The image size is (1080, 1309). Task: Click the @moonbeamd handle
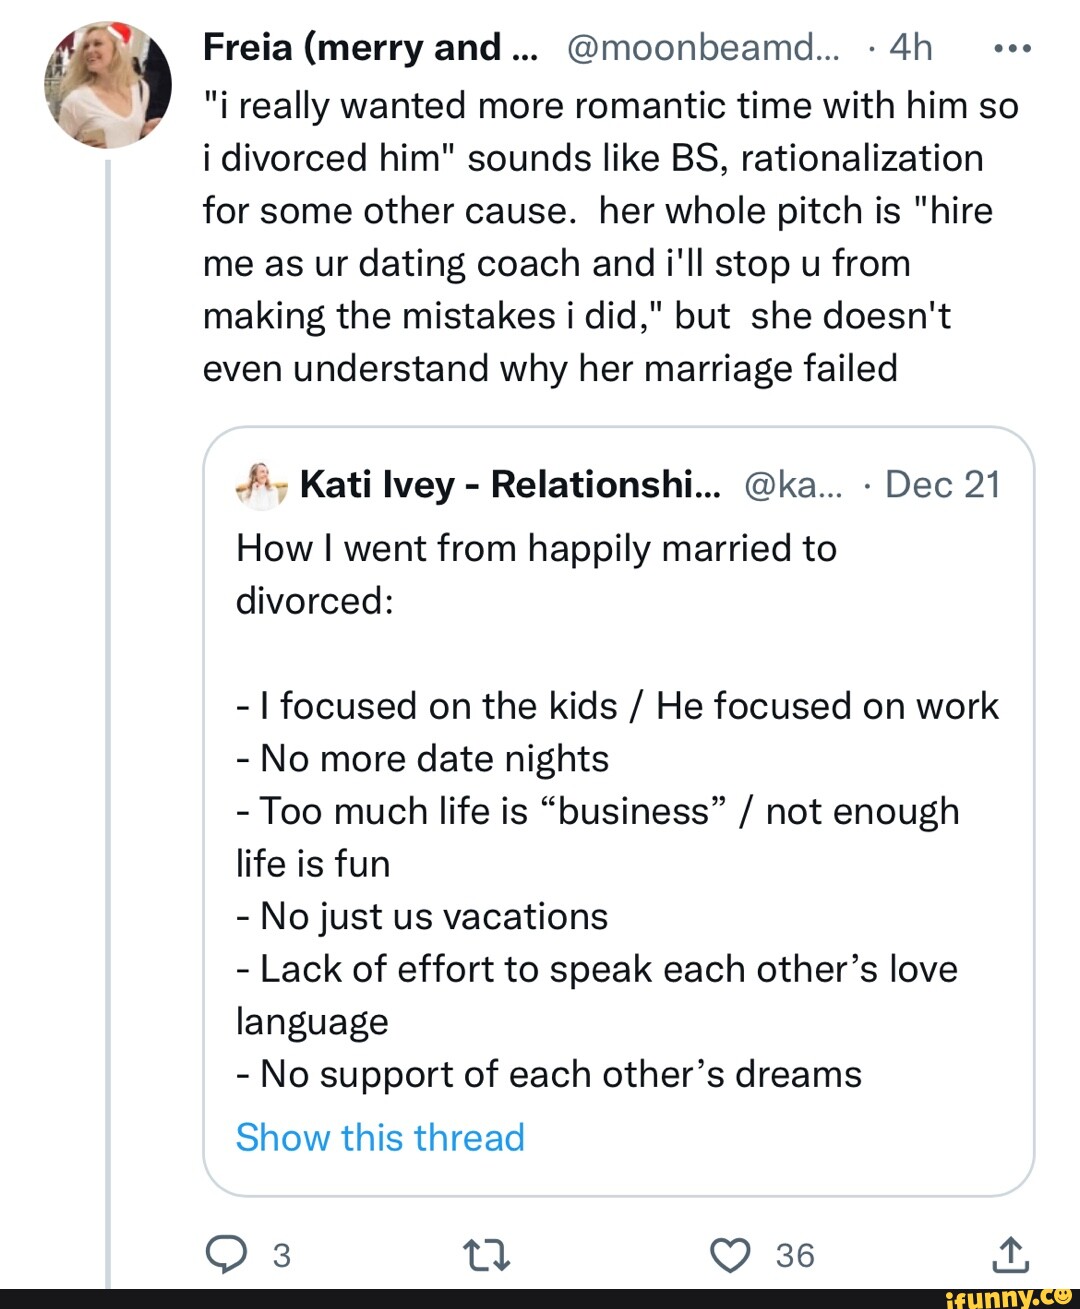704,47
